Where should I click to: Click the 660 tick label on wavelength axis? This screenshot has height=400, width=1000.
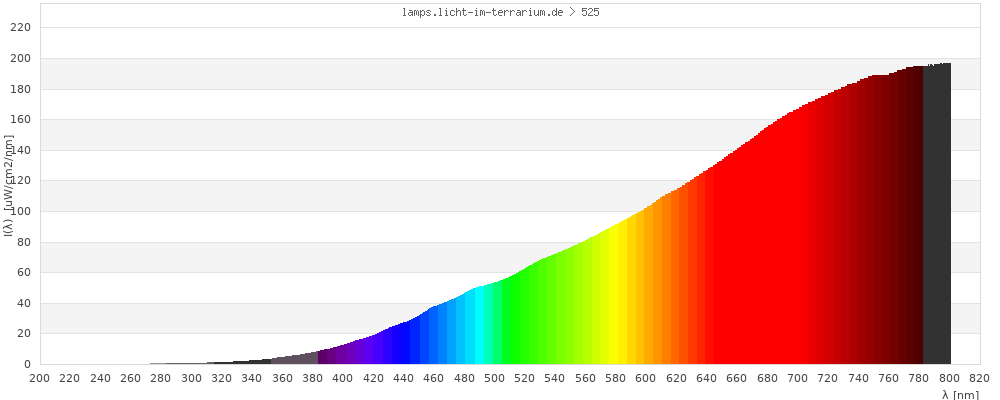click(x=737, y=379)
